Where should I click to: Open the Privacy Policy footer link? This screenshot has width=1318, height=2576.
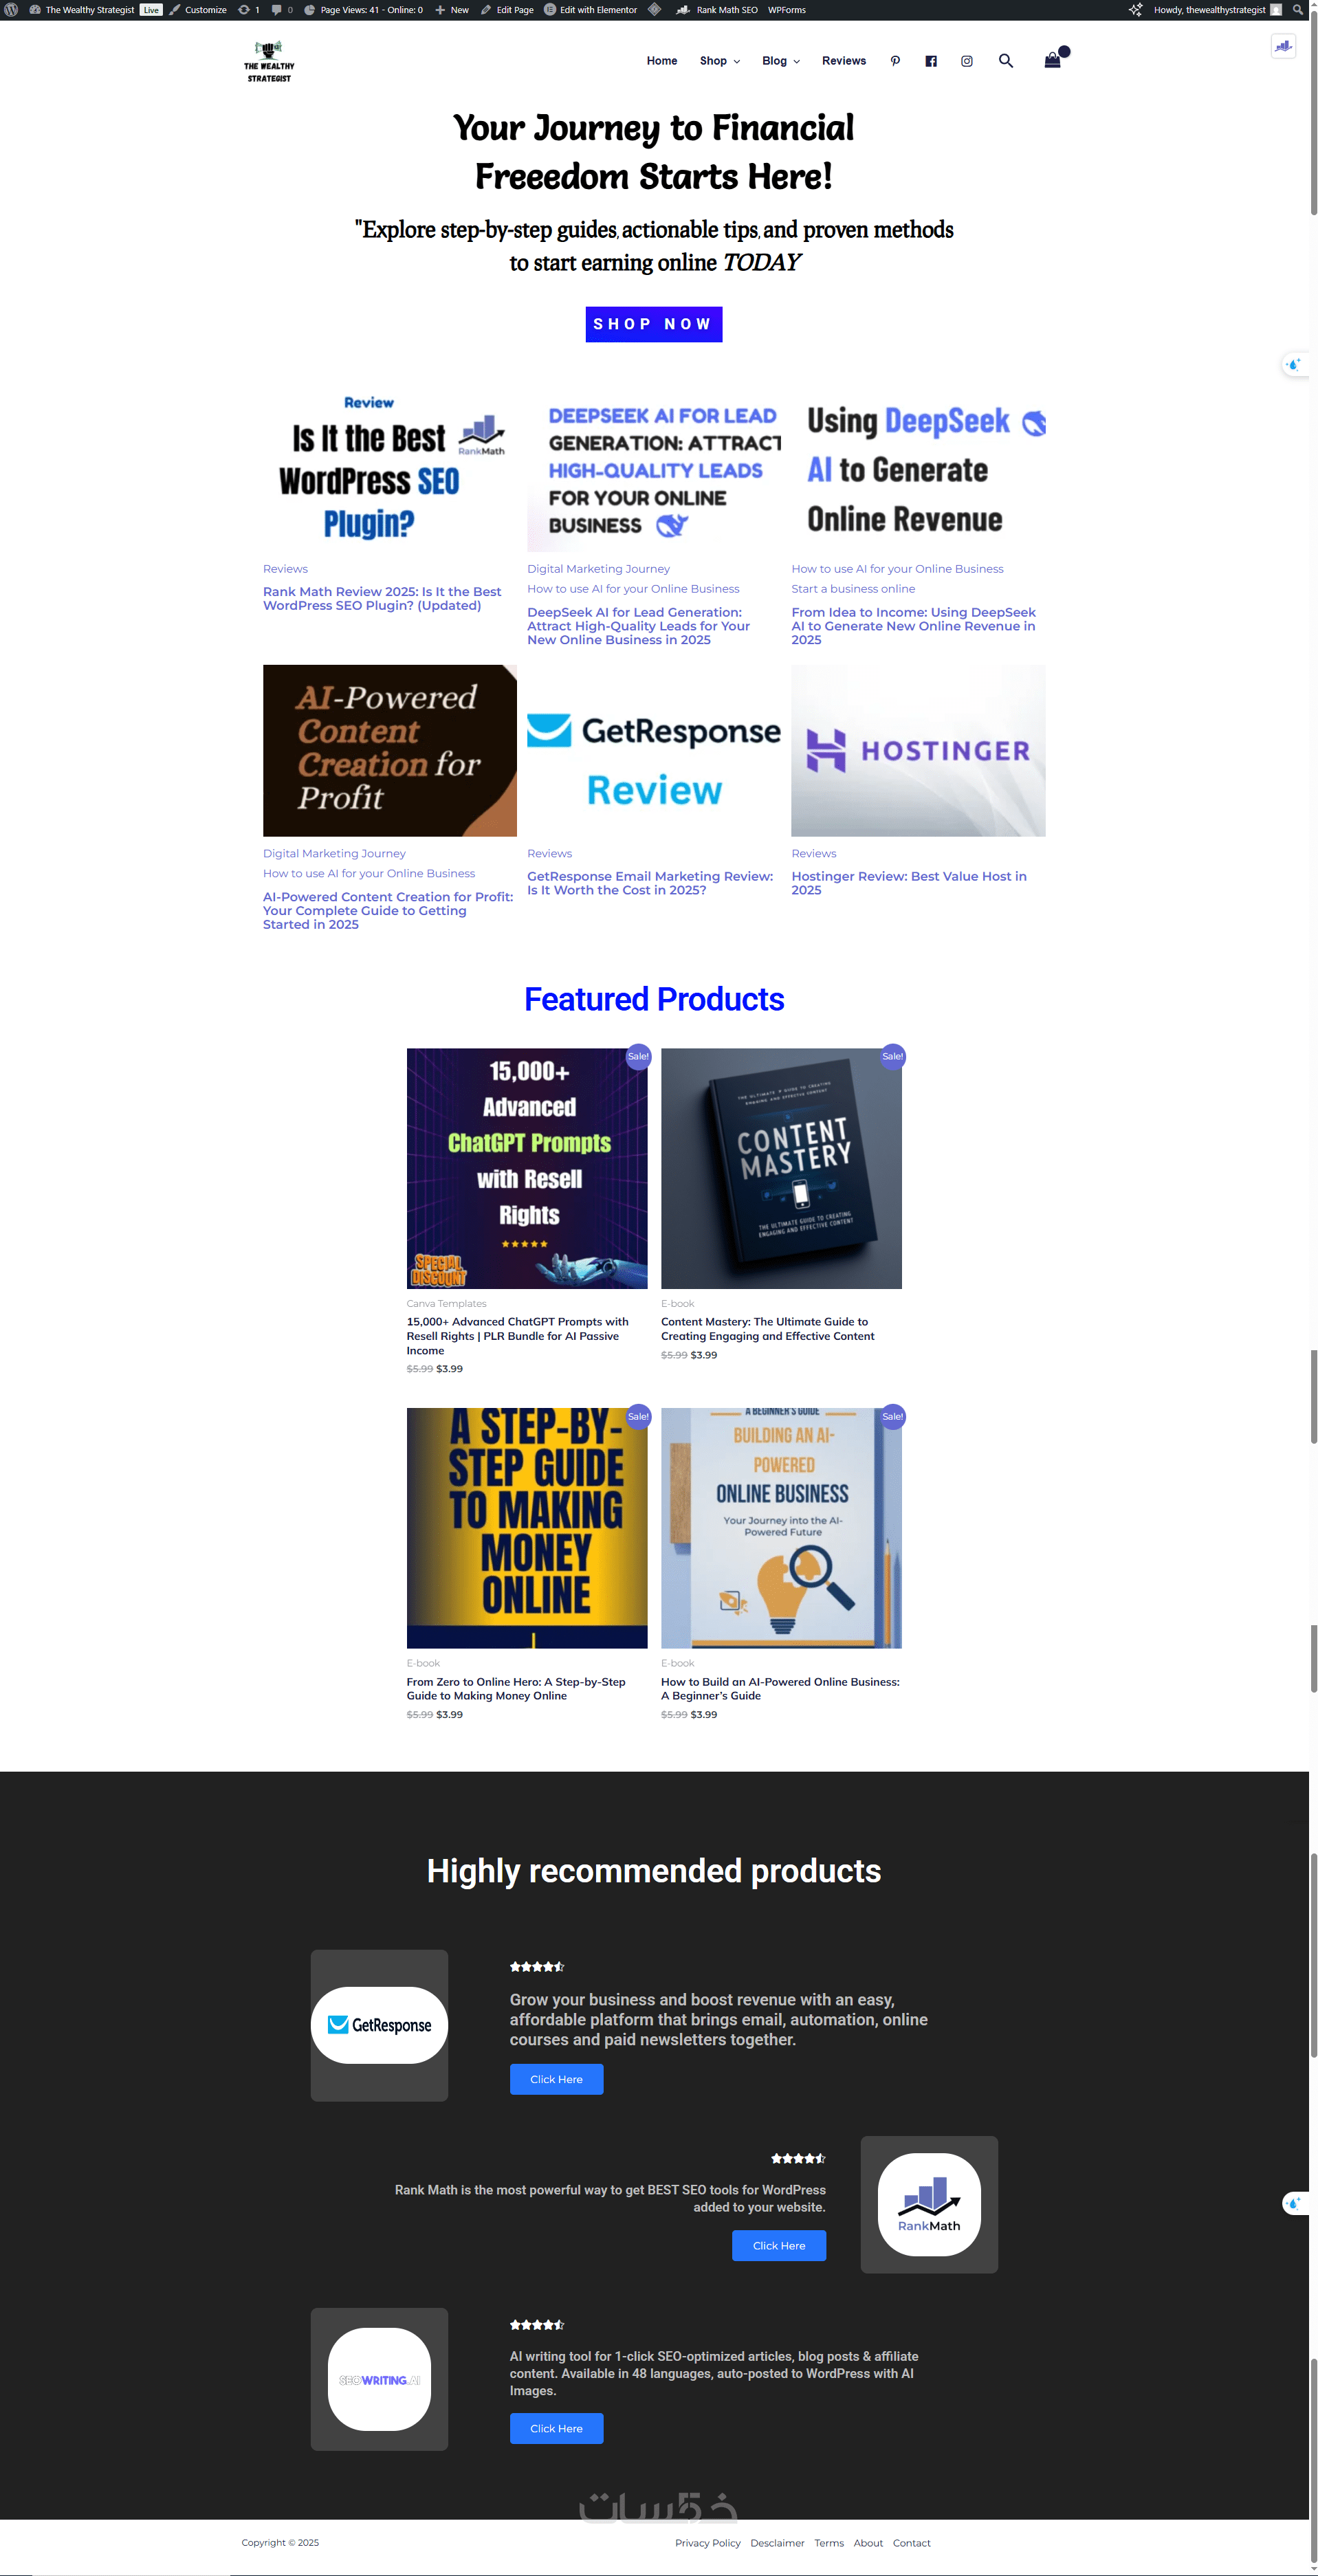point(708,2543)
